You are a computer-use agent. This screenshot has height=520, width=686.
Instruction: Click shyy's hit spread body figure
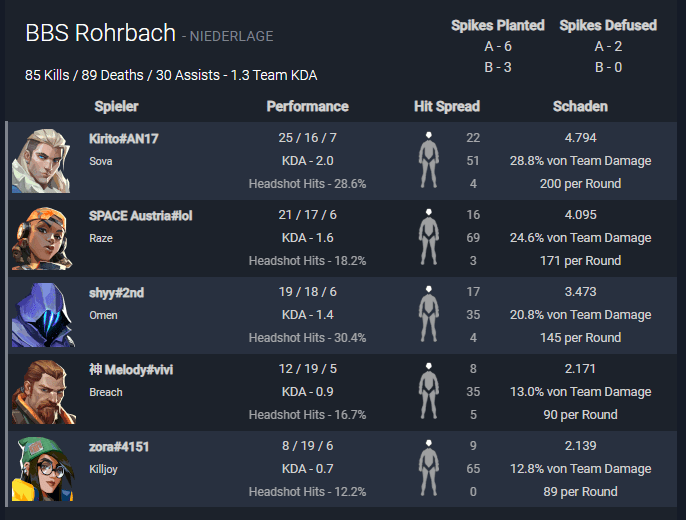[x=429, y=314]
